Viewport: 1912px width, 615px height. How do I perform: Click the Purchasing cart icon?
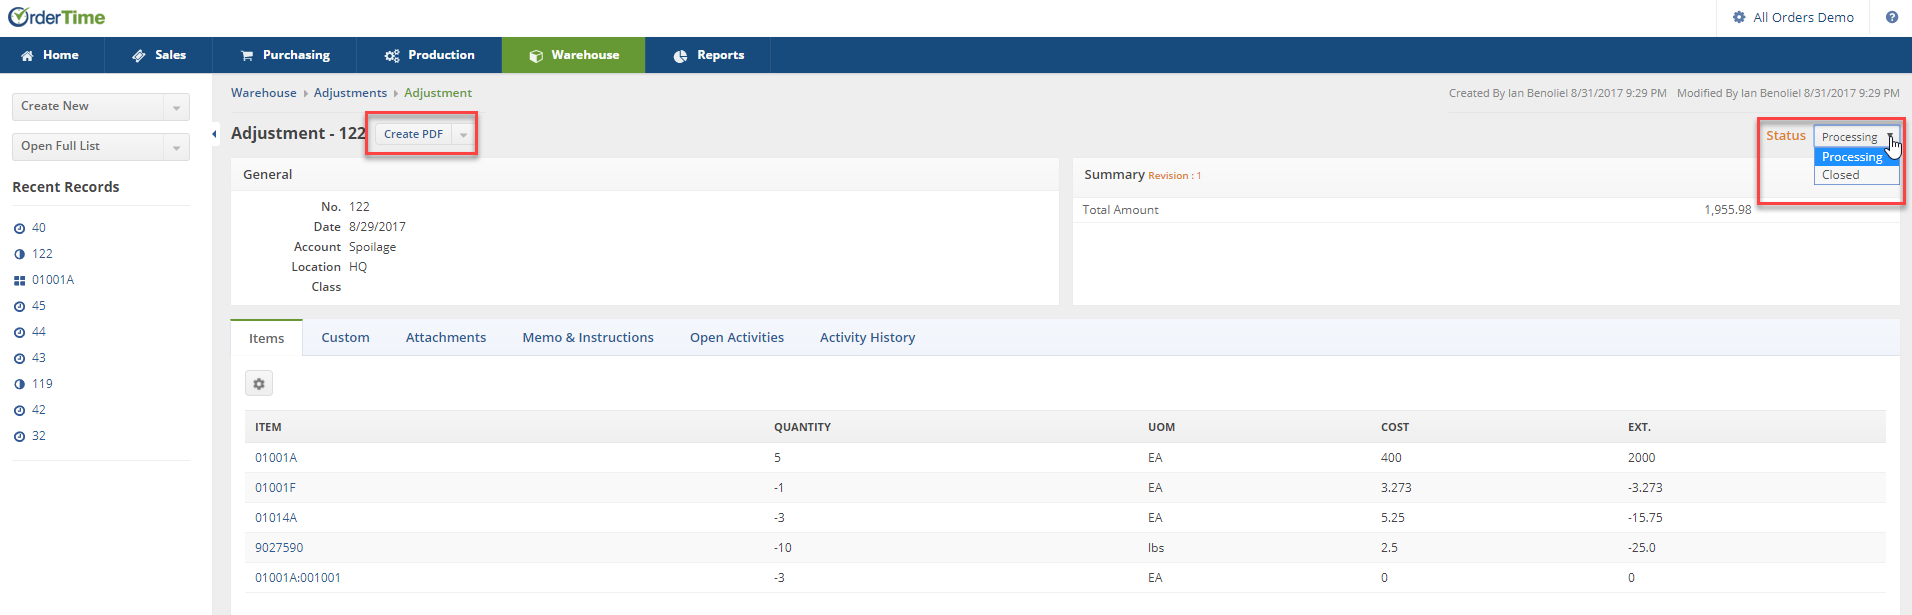(247, 56)
